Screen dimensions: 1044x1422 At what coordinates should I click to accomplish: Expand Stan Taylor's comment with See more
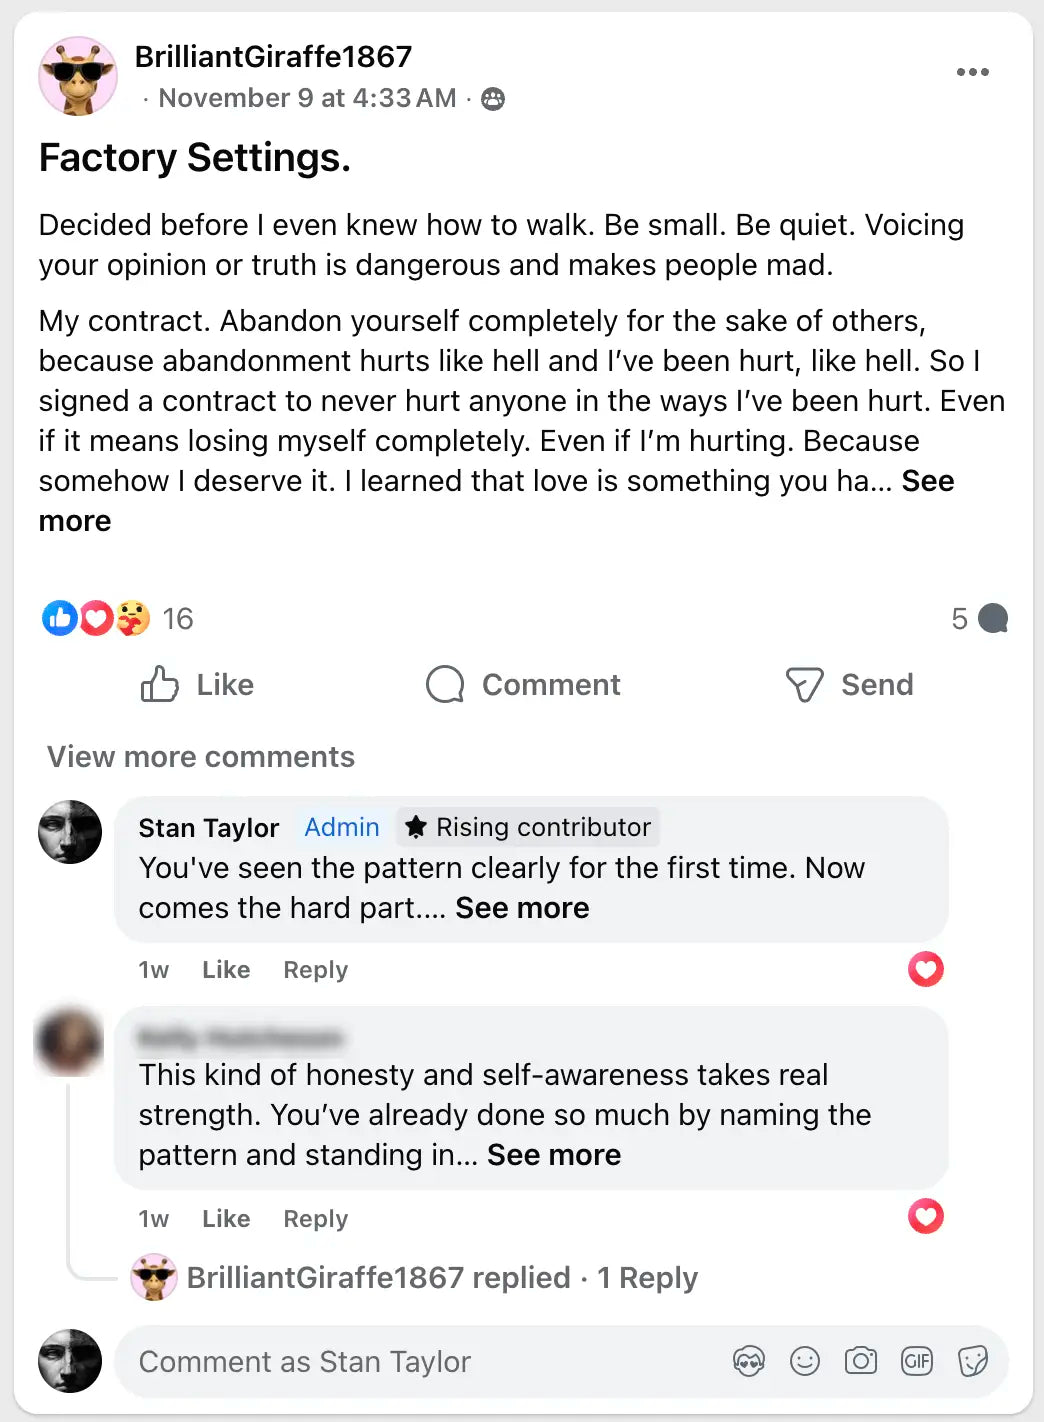[522, 908]
